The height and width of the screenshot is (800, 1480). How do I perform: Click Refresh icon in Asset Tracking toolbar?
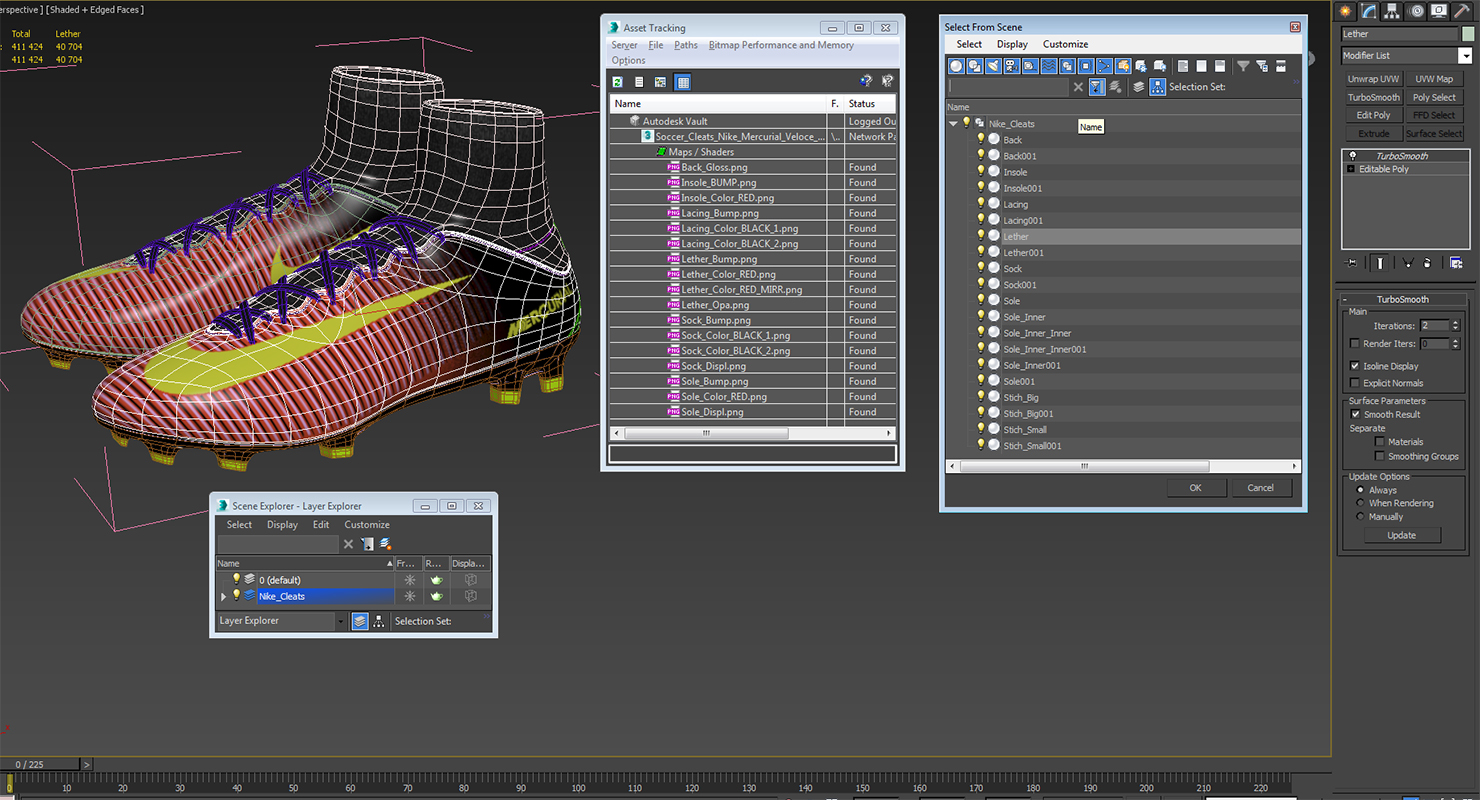click(618, 82)
